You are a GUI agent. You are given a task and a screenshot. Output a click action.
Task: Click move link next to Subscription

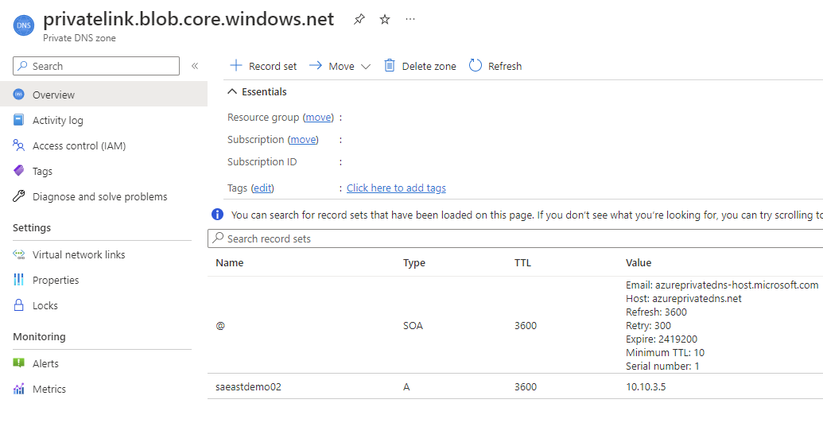(303, 140)
